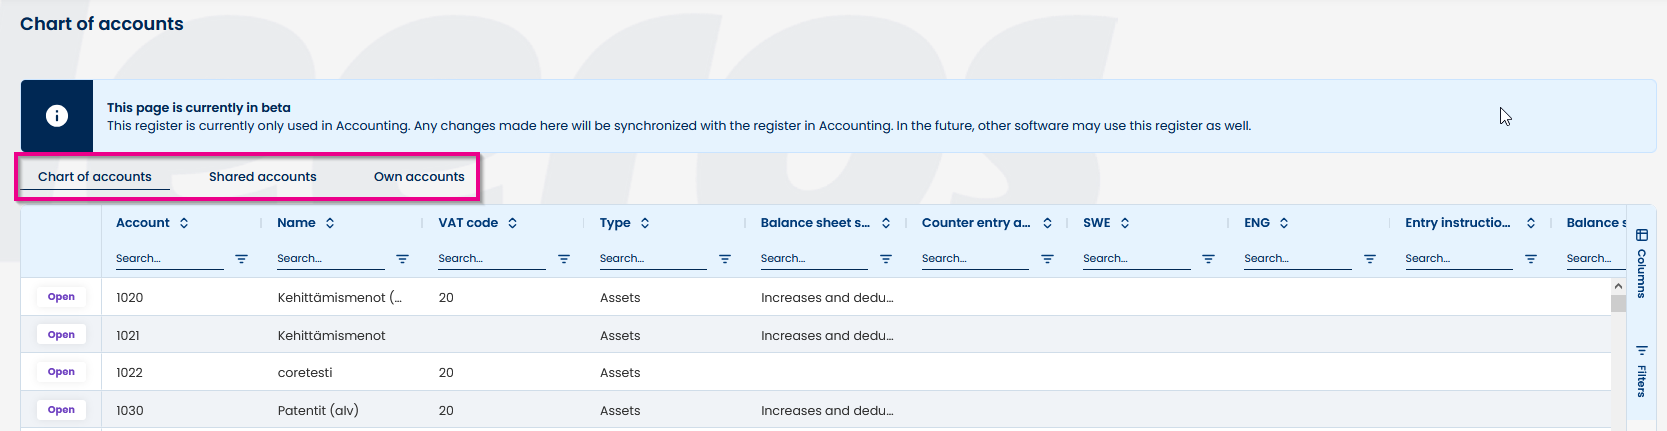Open the Account column filter icon

point(241,259)
